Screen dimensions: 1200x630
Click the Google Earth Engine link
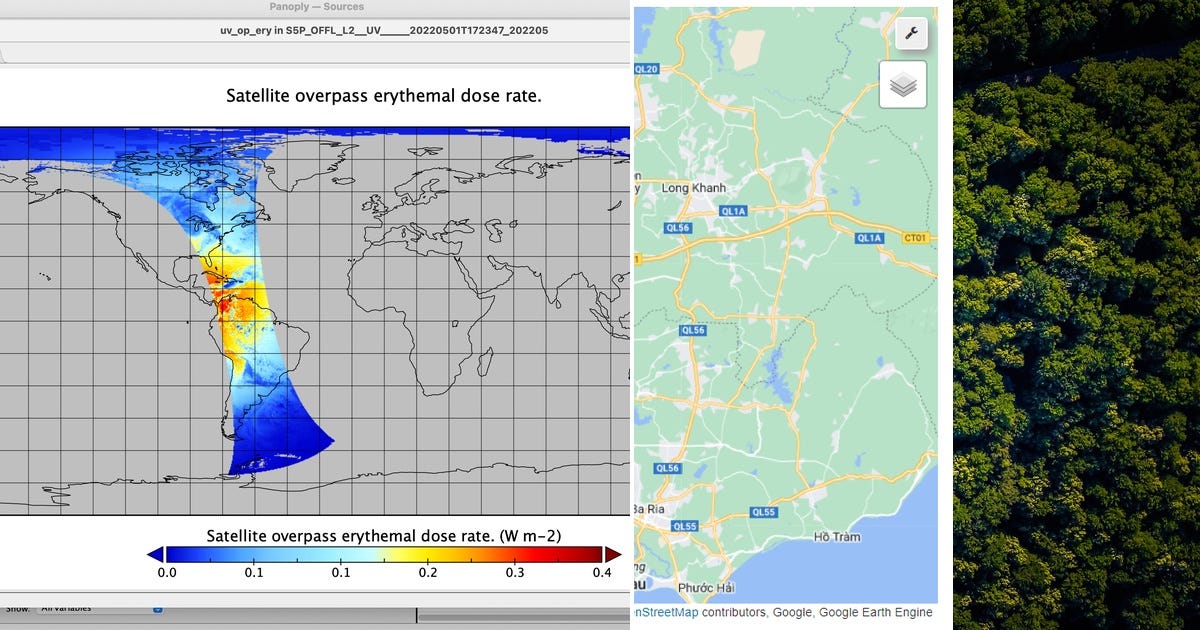click(x=878, y=612)
